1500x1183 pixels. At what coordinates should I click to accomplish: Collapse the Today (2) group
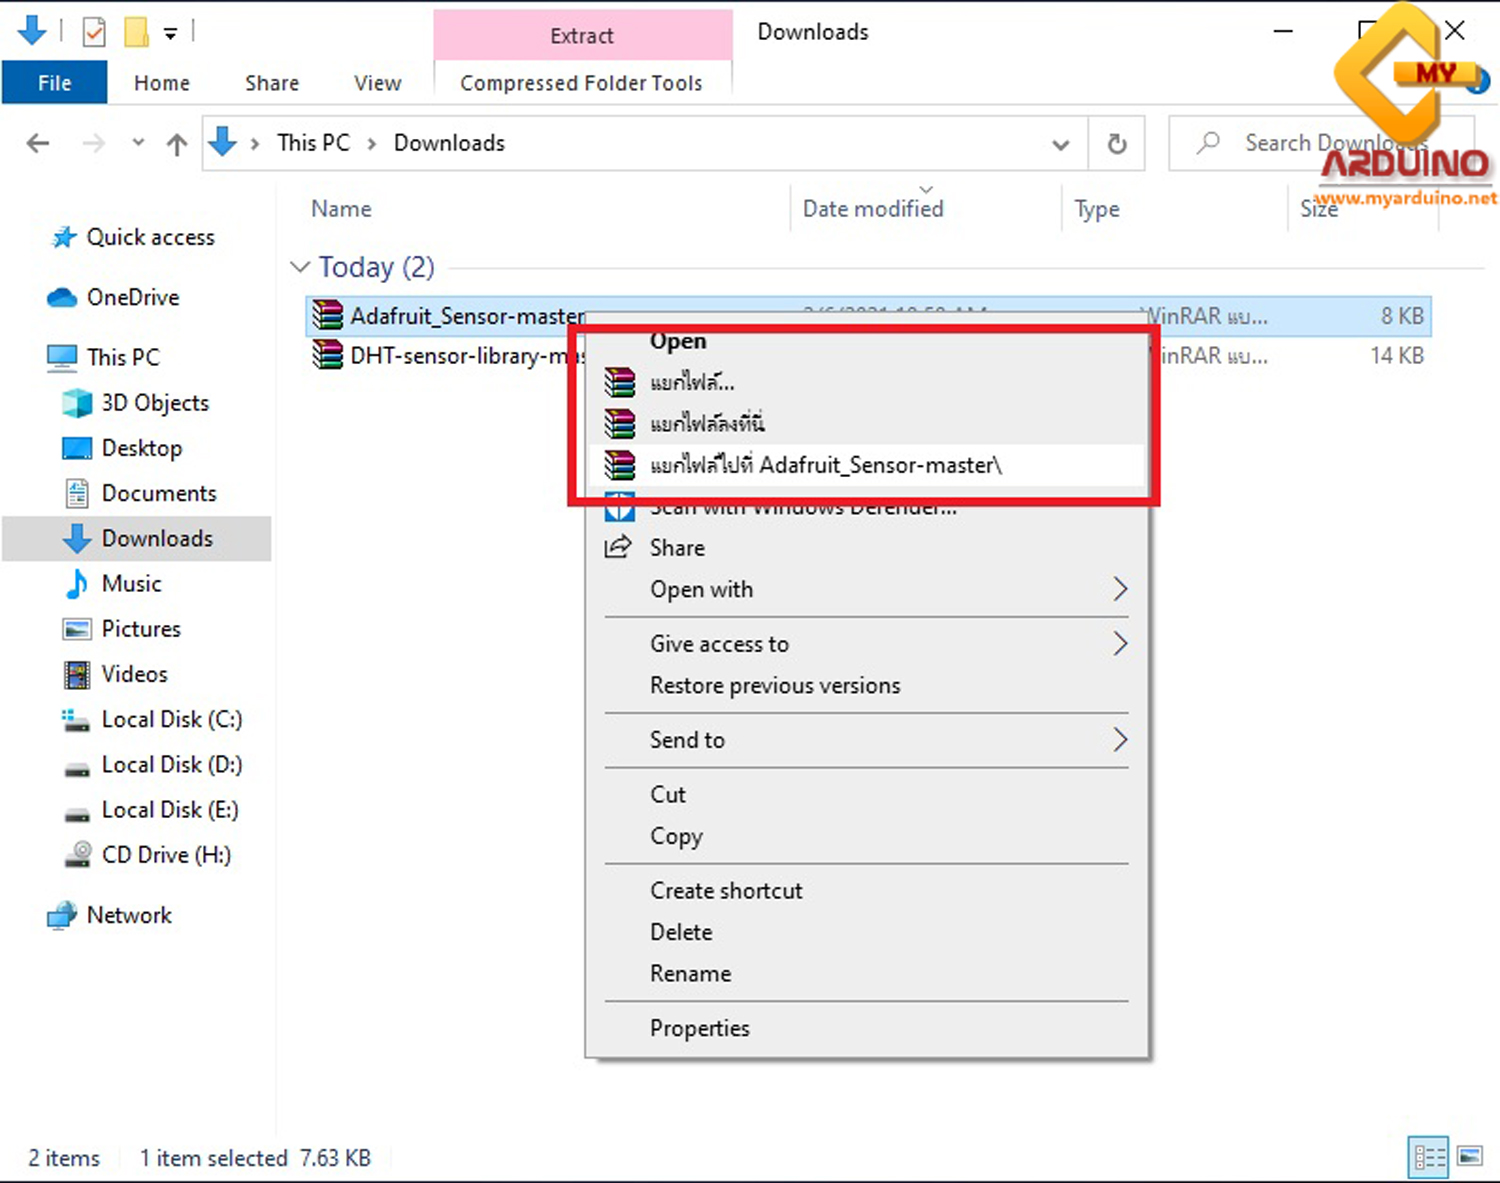(x=300, y=267)
